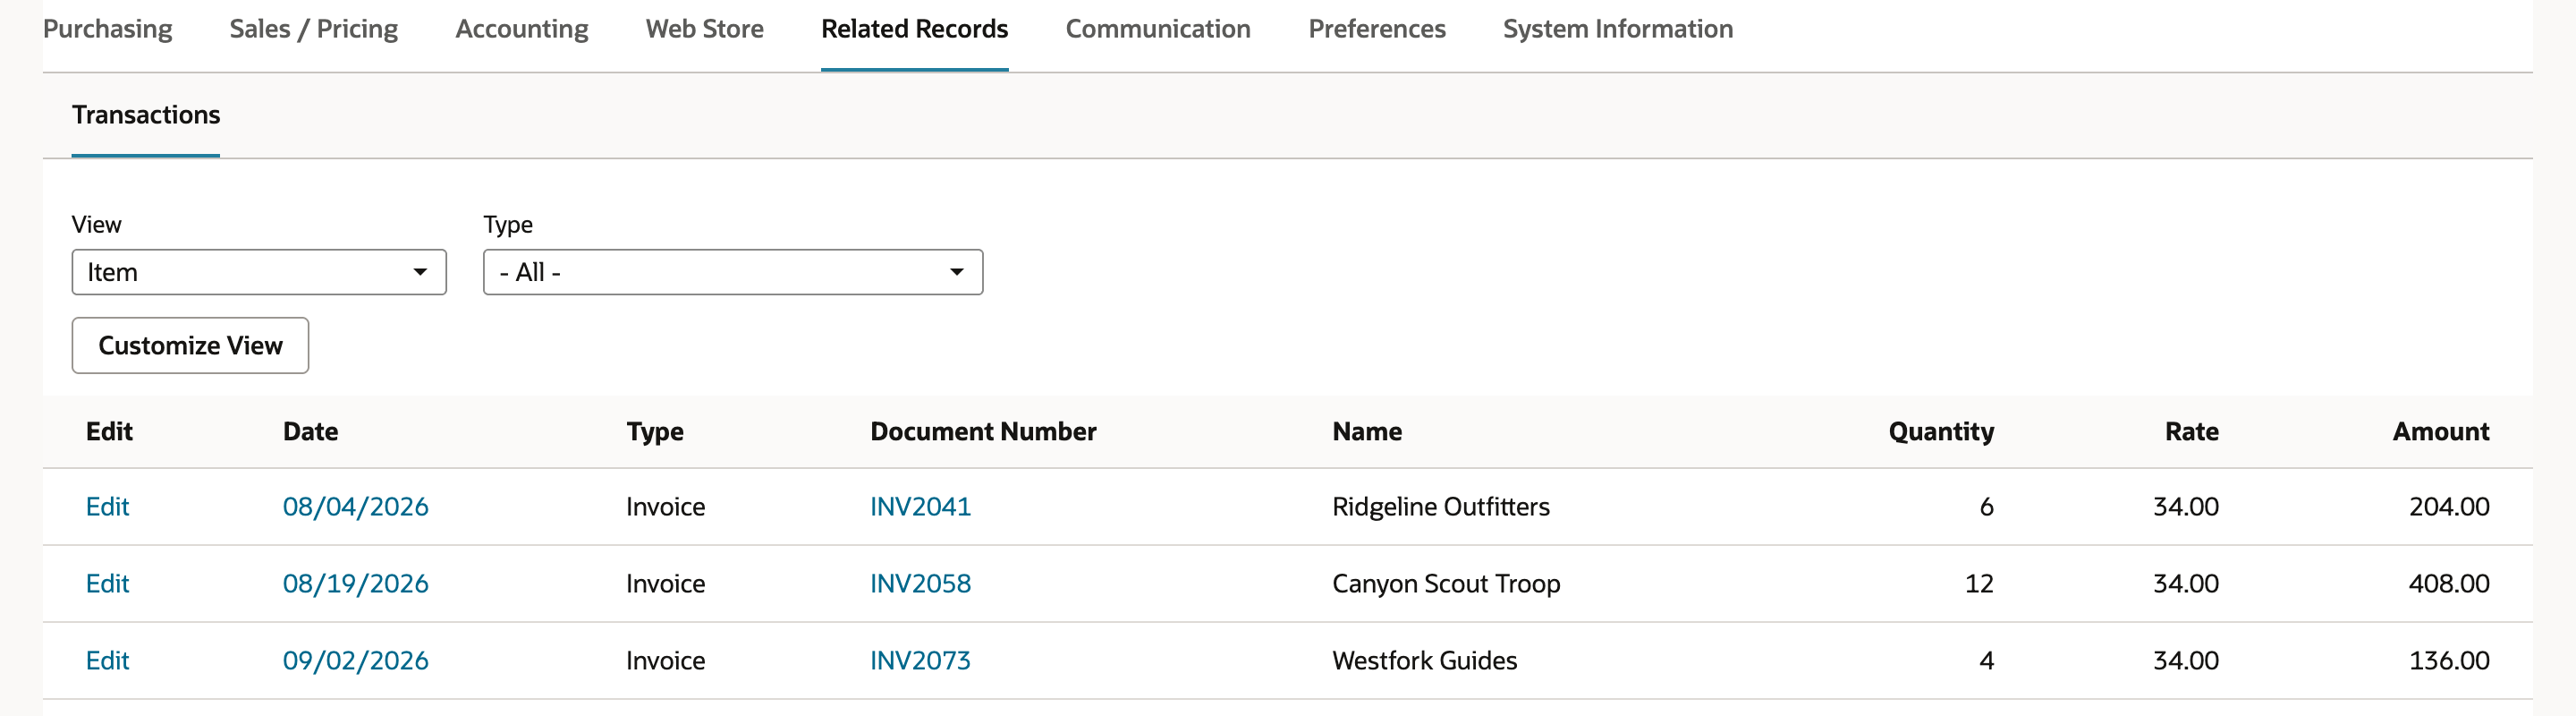Open the 09/02/2026 date link
The image size is (2576, 716).
point(355,660)
